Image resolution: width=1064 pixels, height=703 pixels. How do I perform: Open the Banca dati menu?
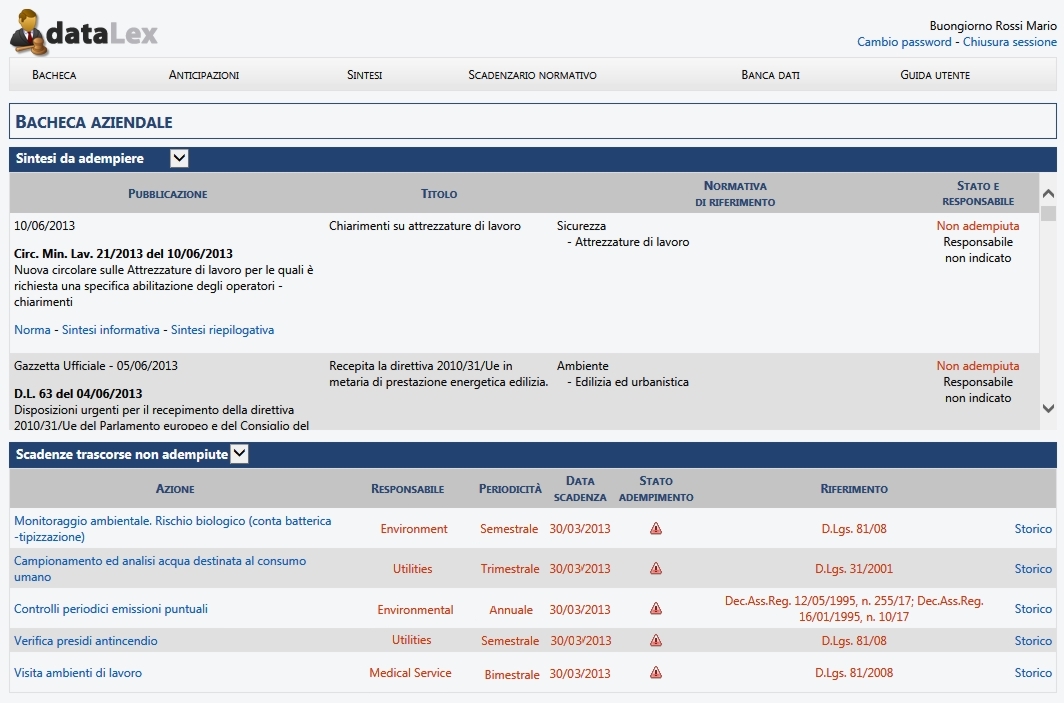(x=770, y=75)
